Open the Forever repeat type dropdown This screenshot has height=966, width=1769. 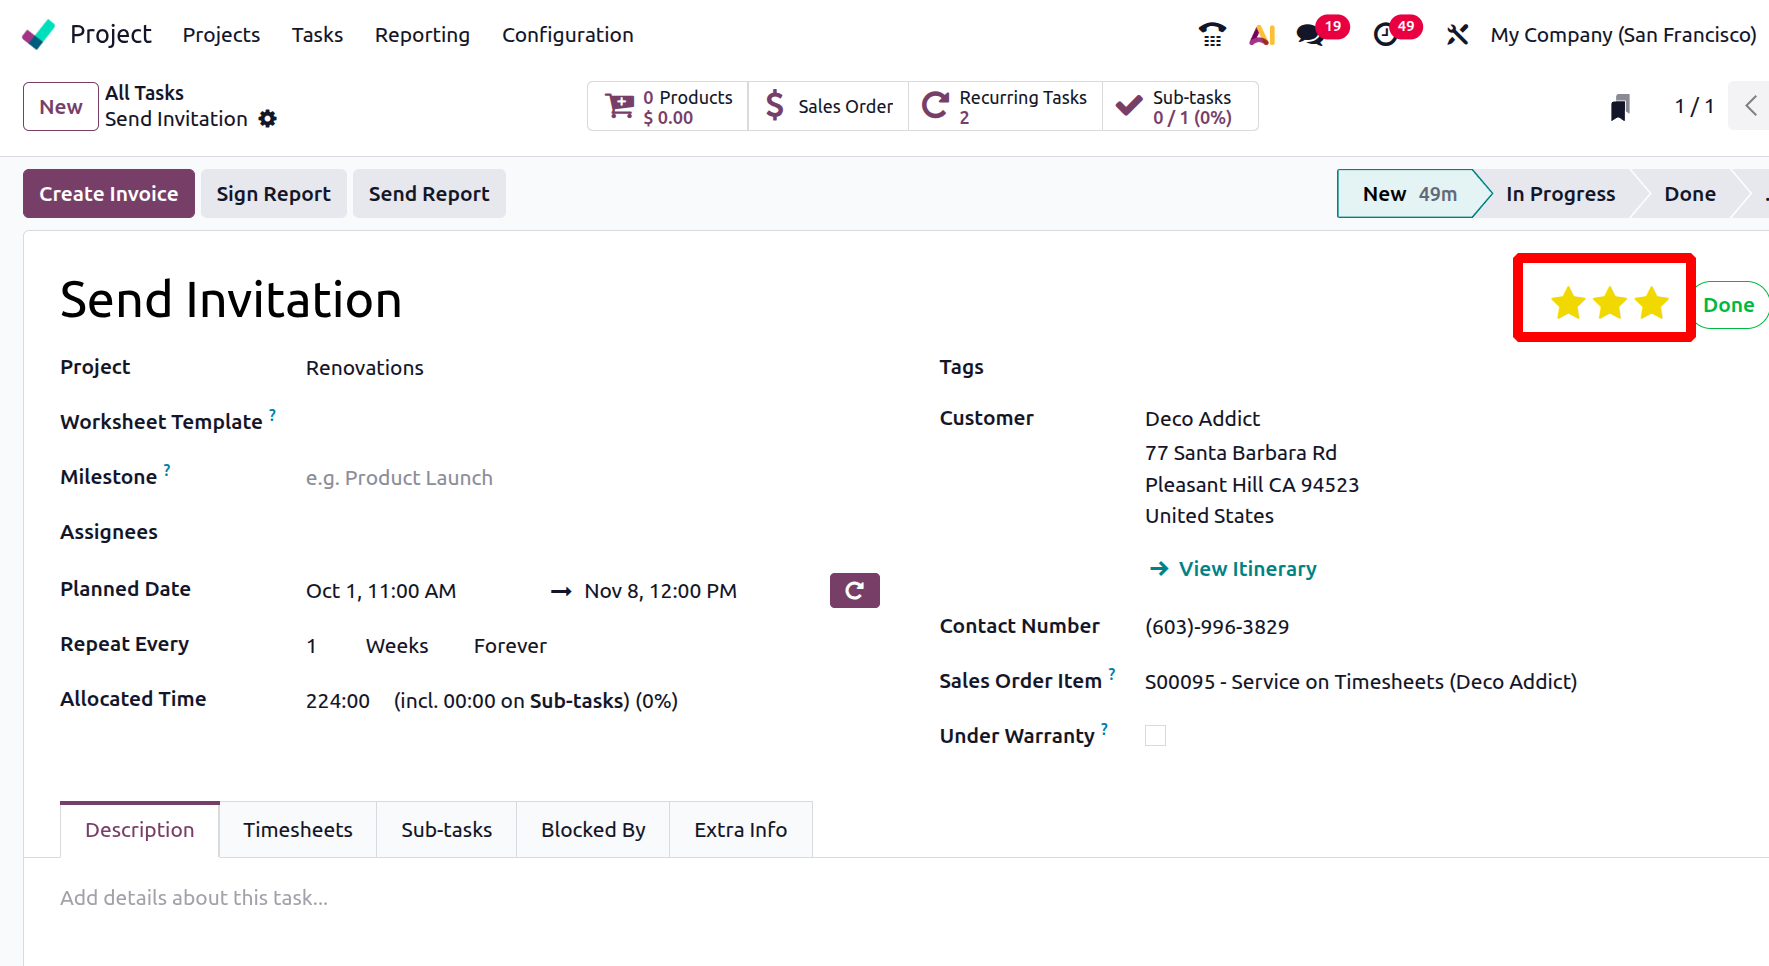[x=510, y=646]
